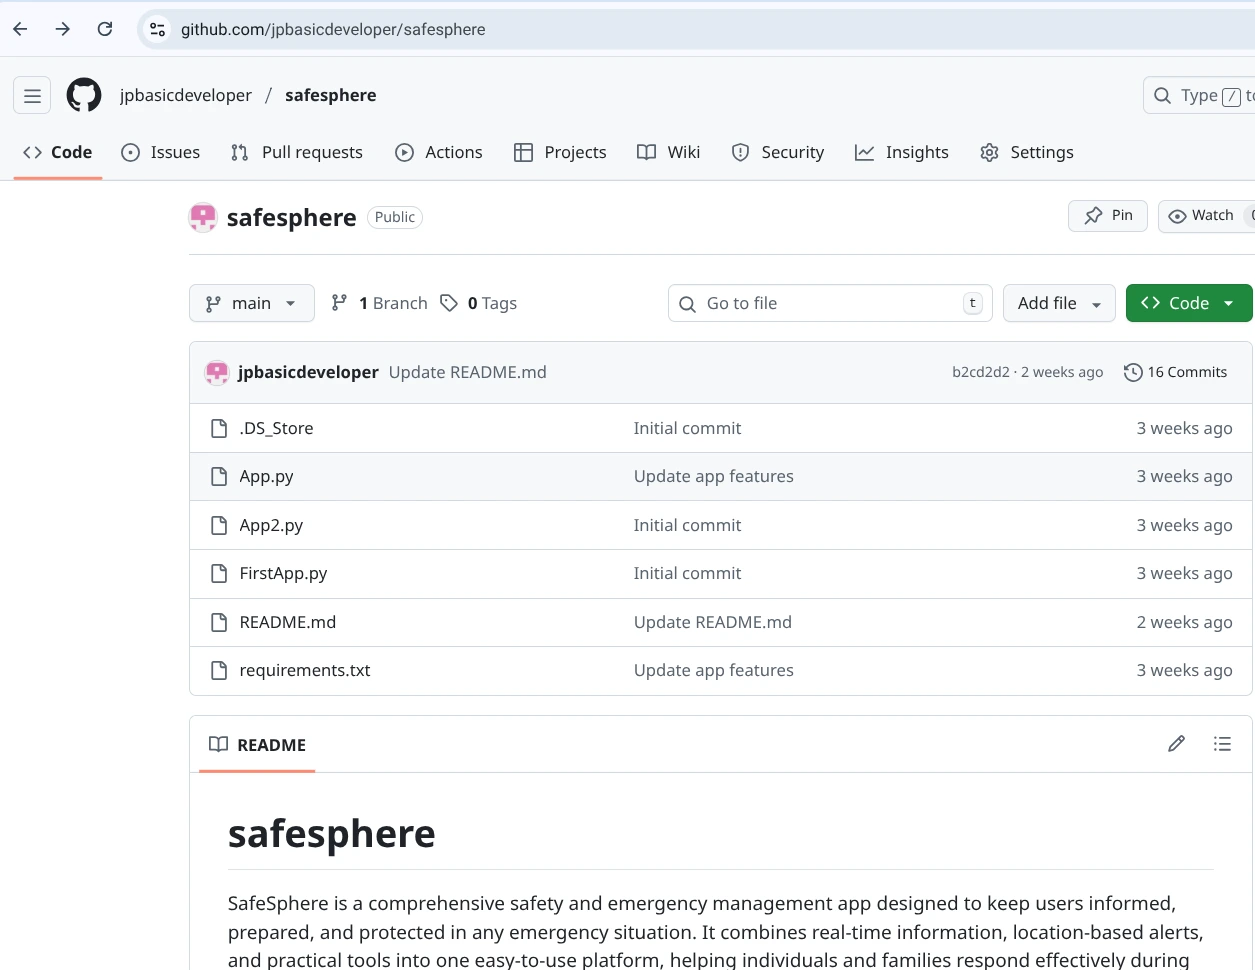The width and height of the screenshot is (1255, 970).
Task: Open the Pull requests tab
Action: 297,152
